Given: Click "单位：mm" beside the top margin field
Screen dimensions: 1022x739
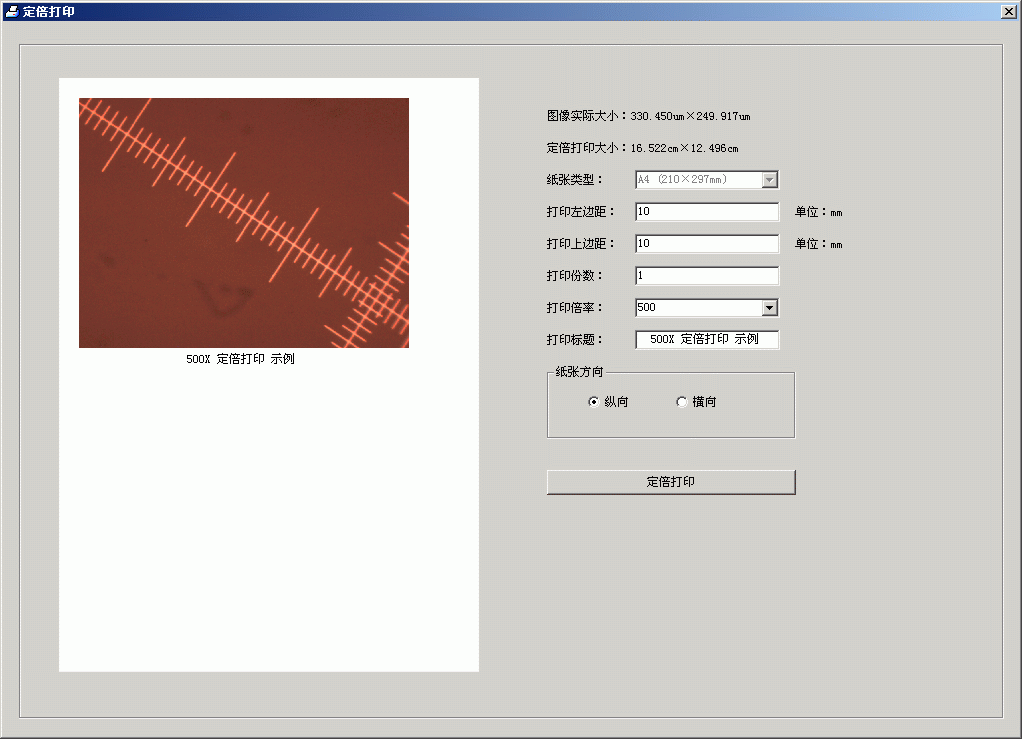Looking at the screenshot, I should [819, 244].
